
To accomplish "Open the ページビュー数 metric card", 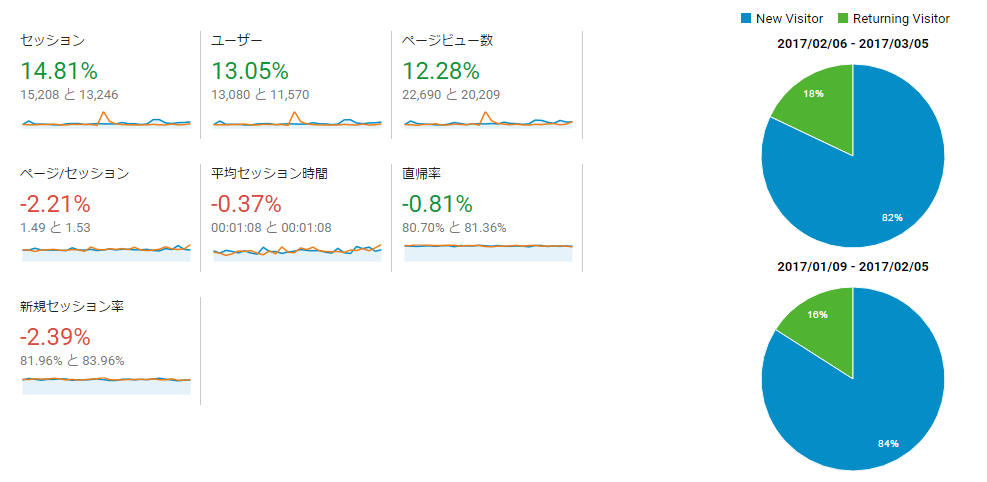I will (487, 84).
